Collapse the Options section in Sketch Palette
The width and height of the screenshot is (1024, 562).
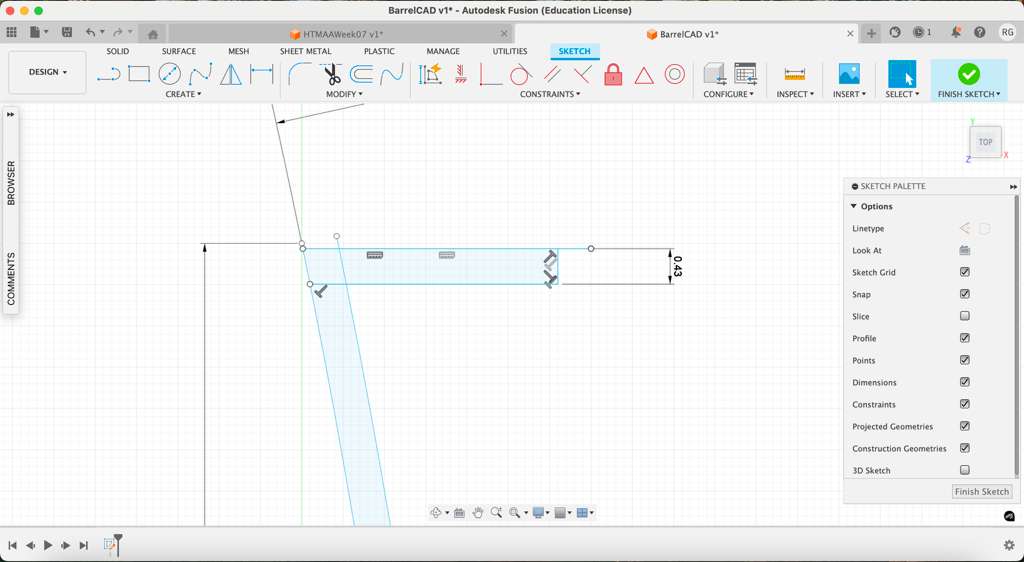click(854, 206)
